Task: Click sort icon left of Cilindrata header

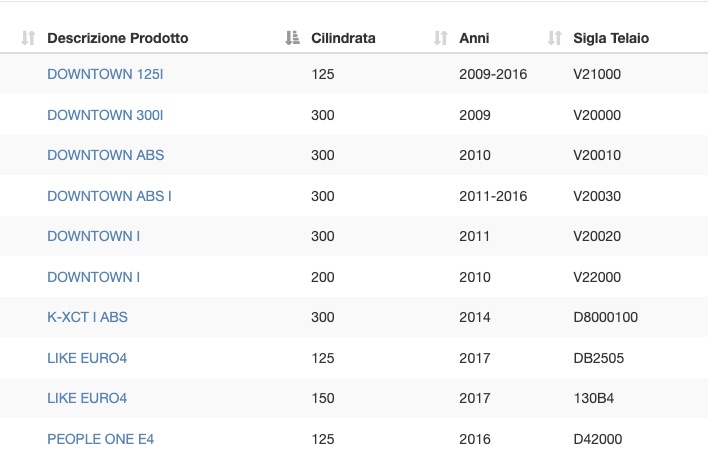Action: (x=292, y=38)
